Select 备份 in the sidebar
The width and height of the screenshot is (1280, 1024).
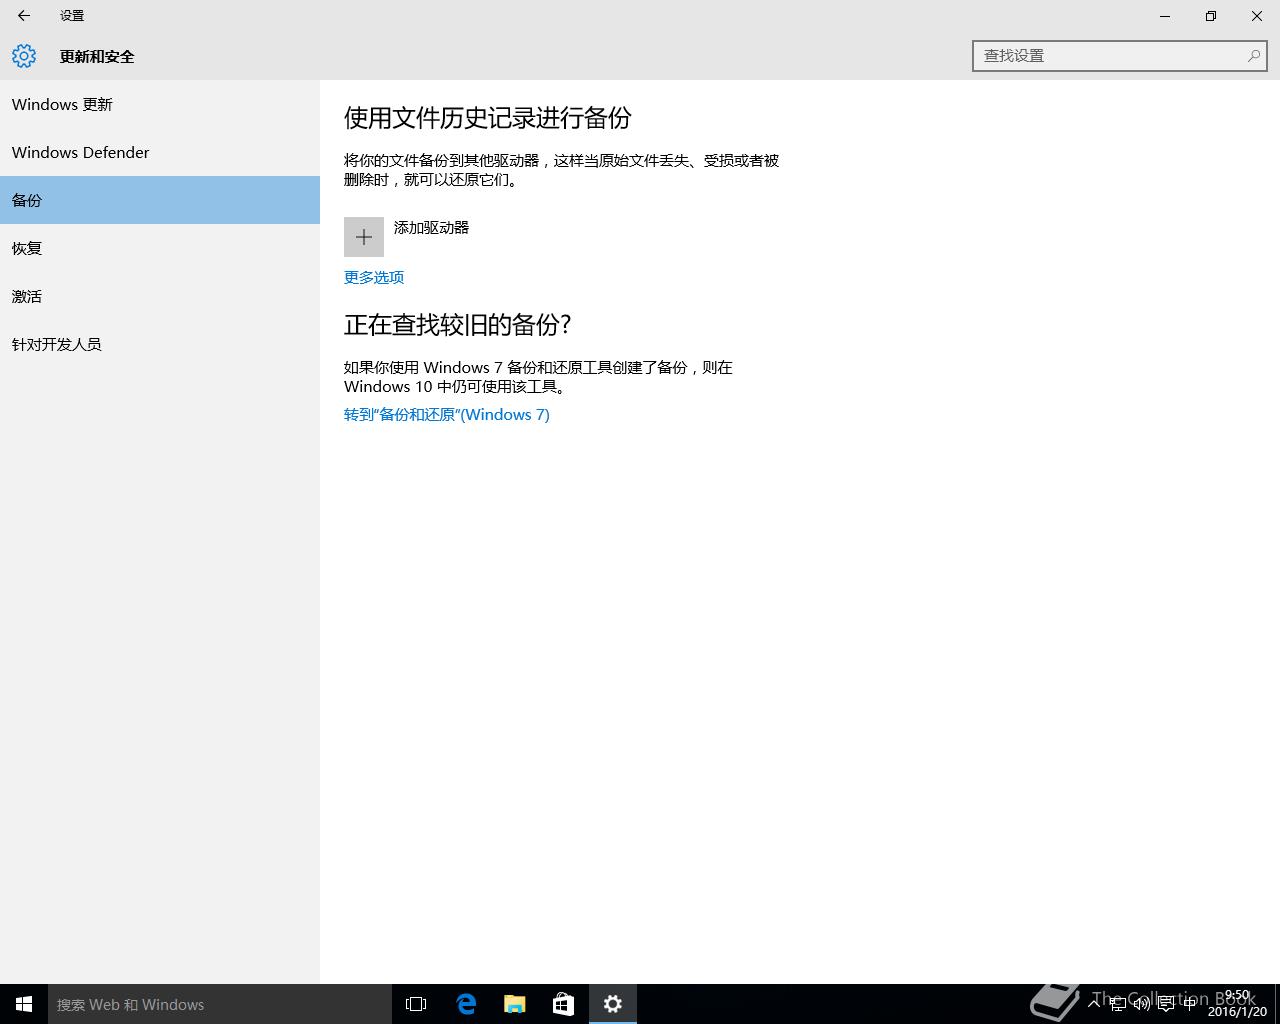point(160,200)
